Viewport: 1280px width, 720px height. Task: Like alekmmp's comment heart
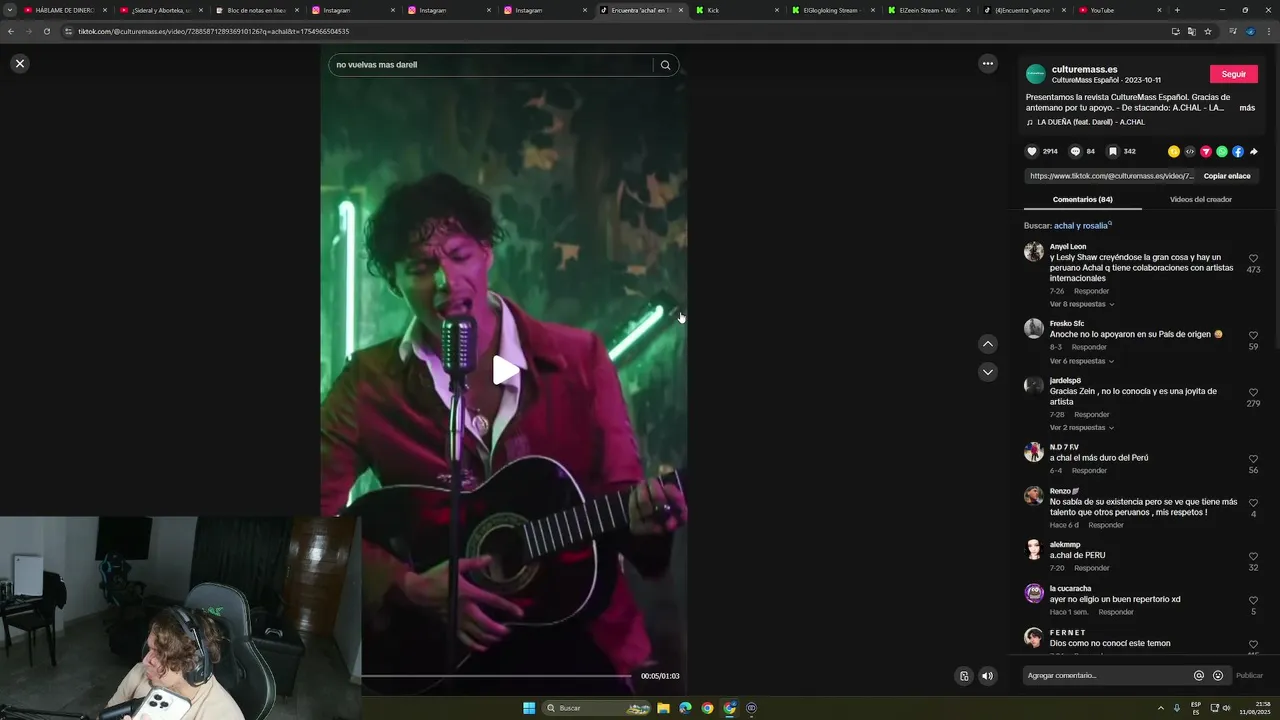pyautogui.click(x=1253, y=556)
